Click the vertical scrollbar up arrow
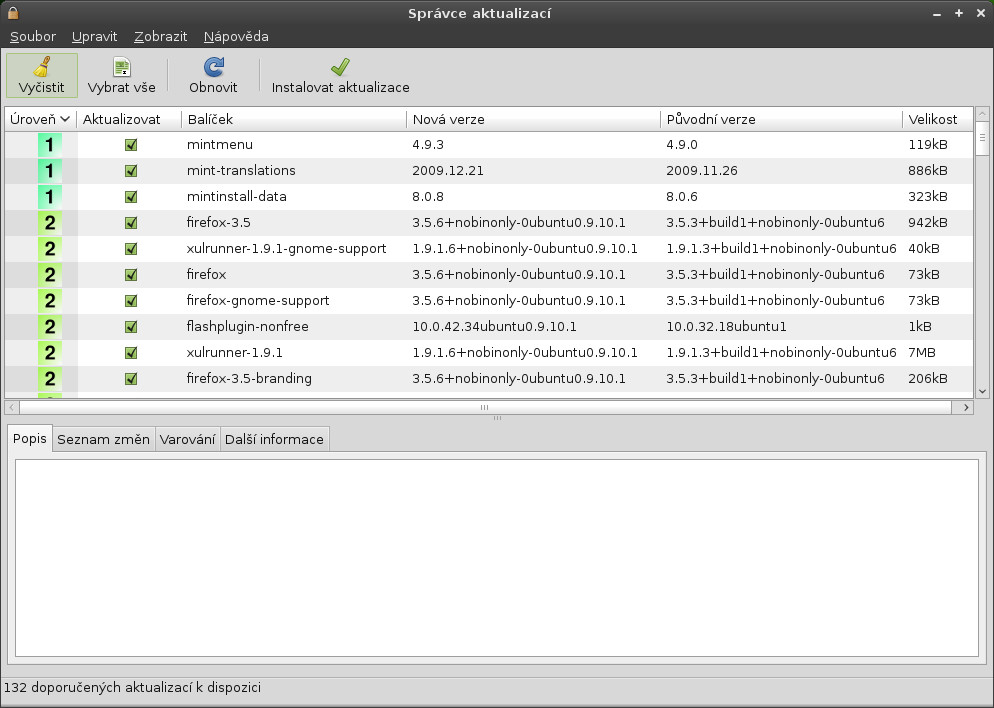994x708 pixels. pos(982,114)
